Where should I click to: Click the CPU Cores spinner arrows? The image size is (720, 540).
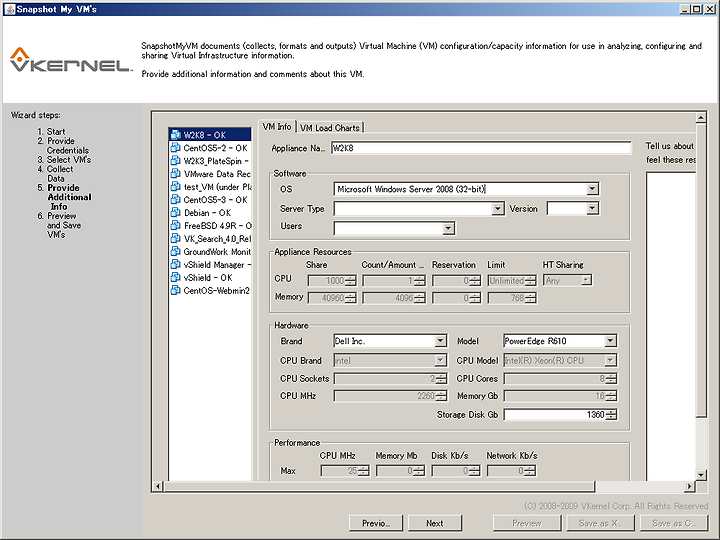point(611,379)
